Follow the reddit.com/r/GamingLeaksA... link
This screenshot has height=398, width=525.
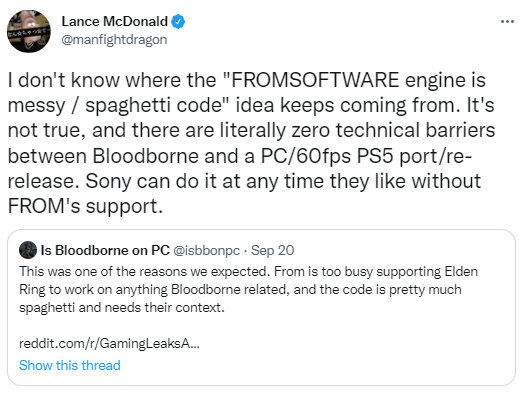109,343
